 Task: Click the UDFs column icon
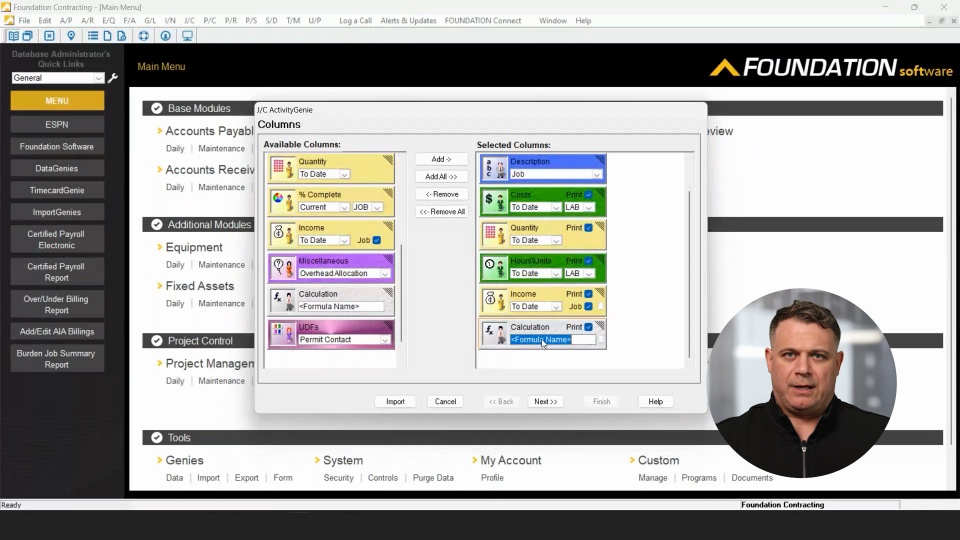282,333
